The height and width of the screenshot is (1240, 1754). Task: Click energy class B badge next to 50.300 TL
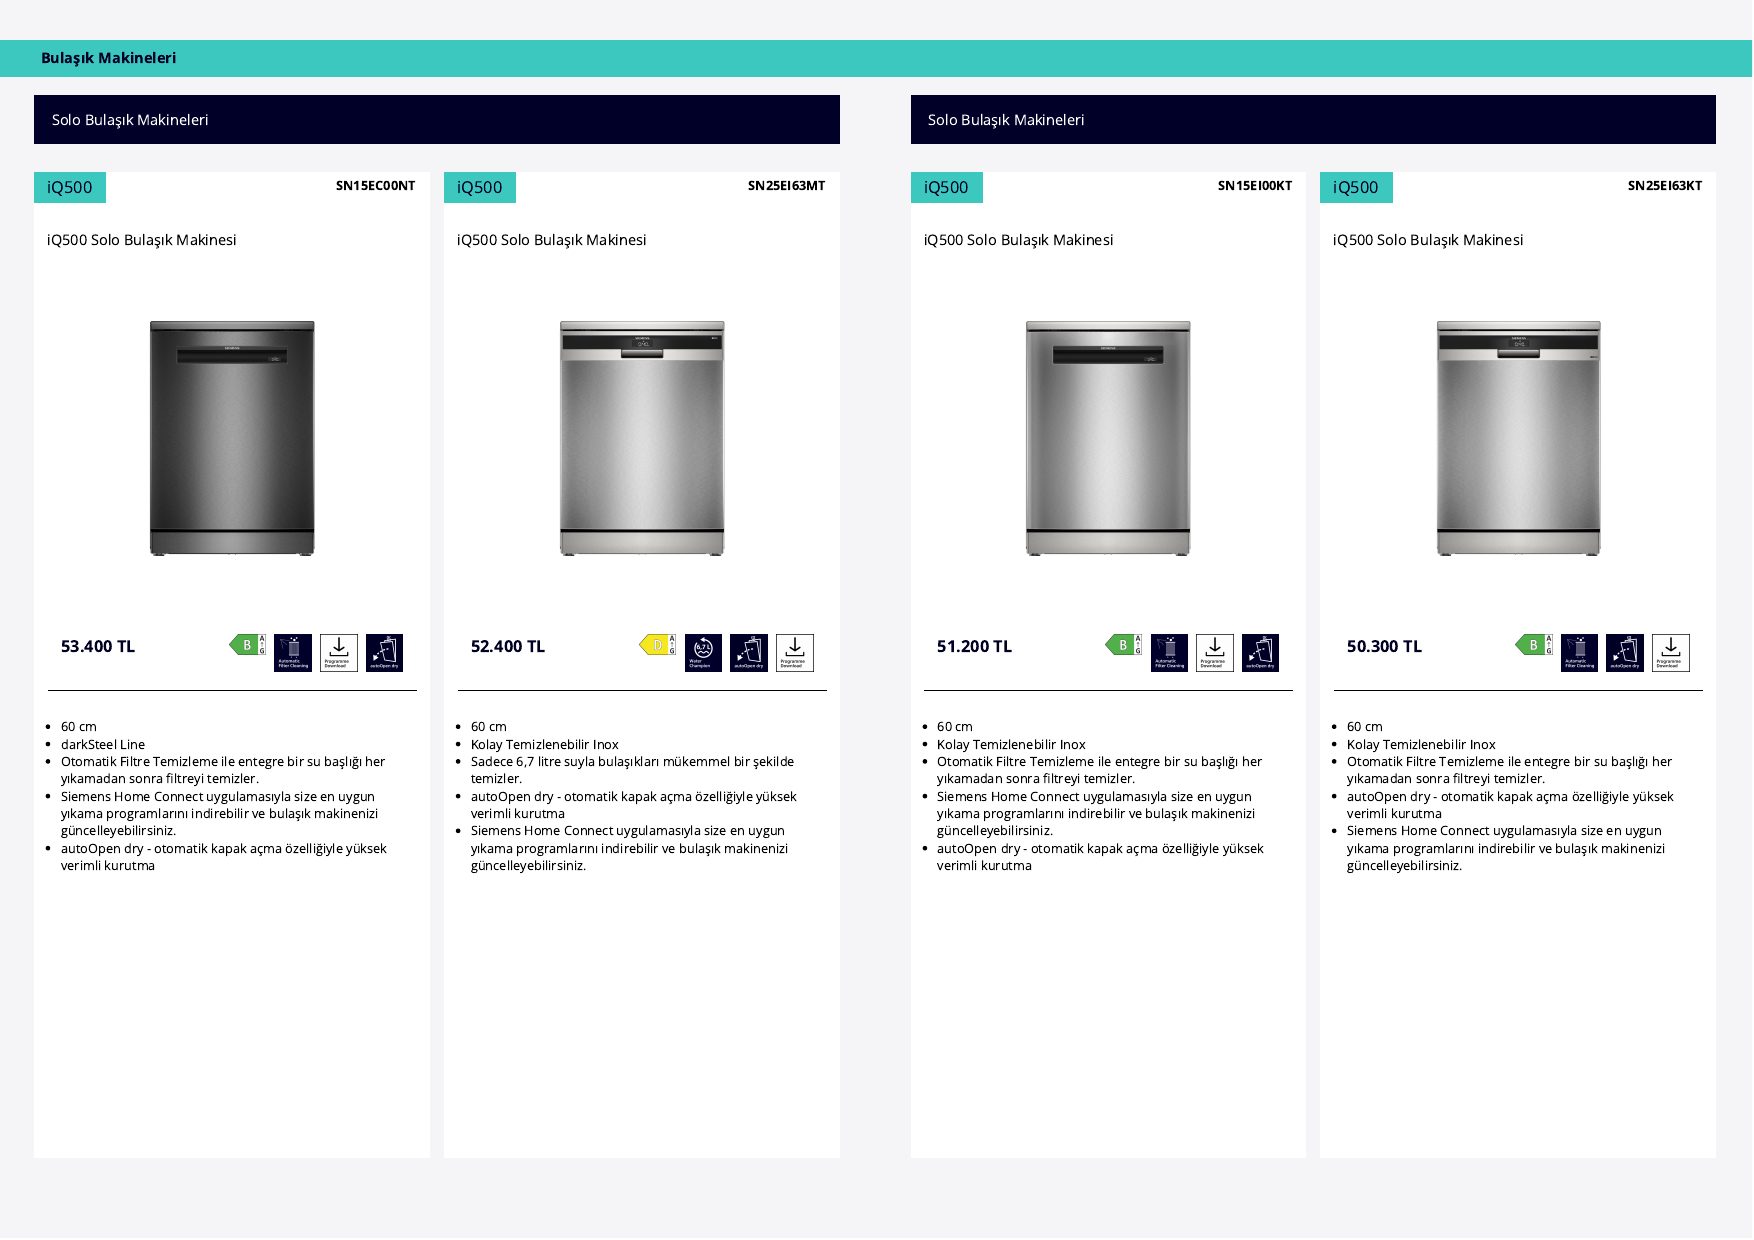(x=1534, y=645)
